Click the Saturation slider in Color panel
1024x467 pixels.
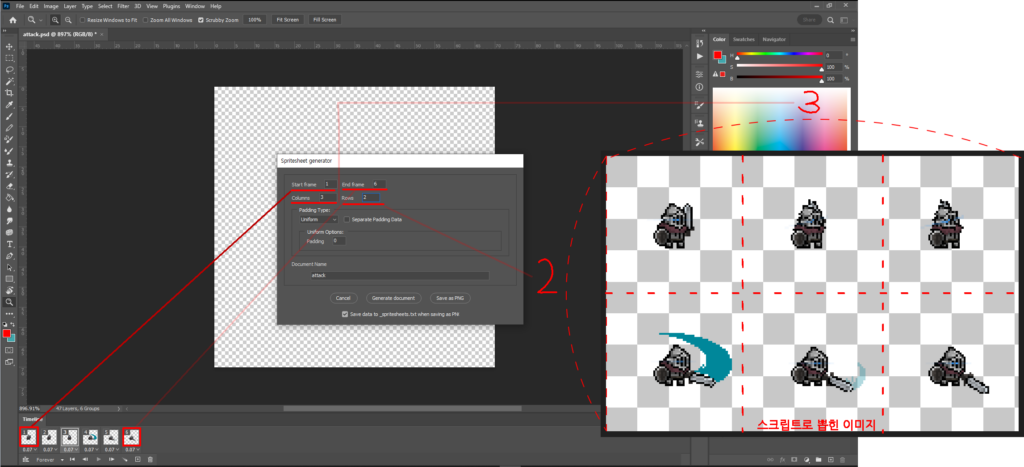click(x=780, y=66)
